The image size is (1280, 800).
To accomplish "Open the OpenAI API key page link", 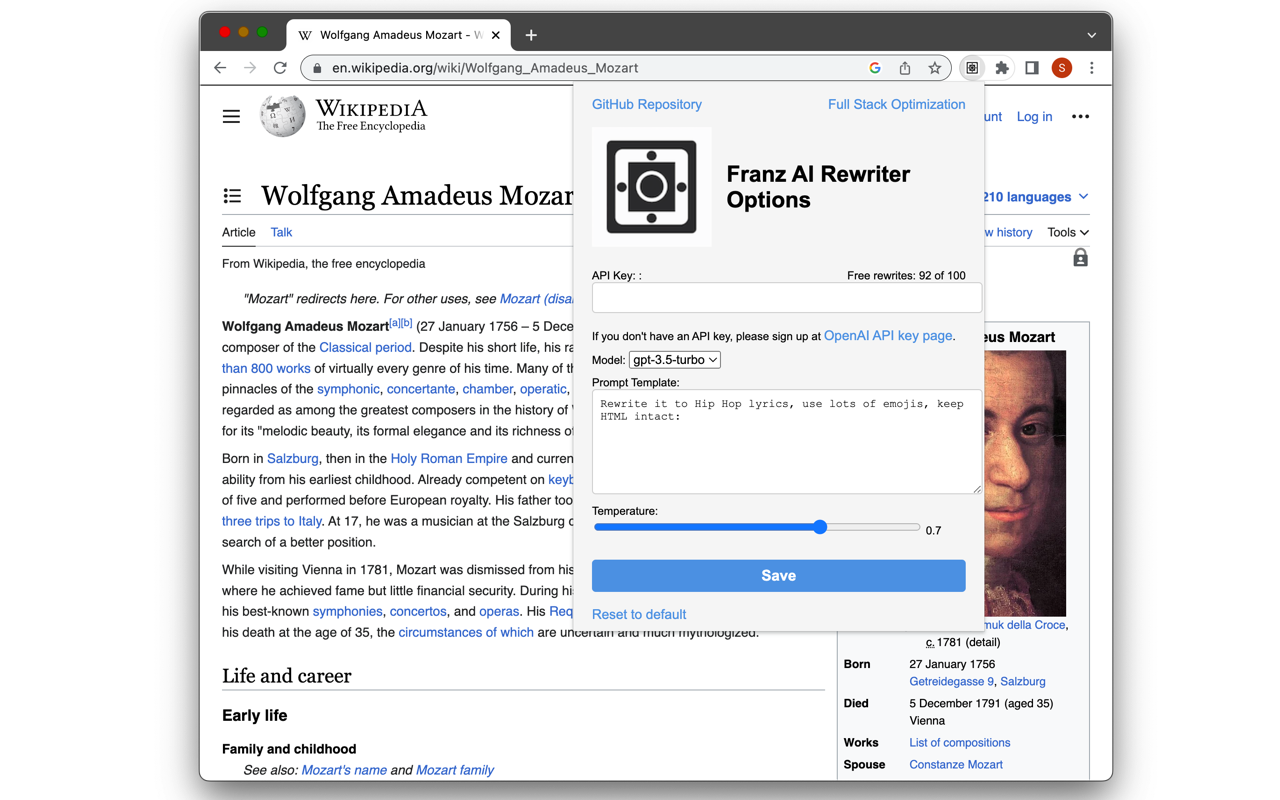I will click(x=888, y=336).
